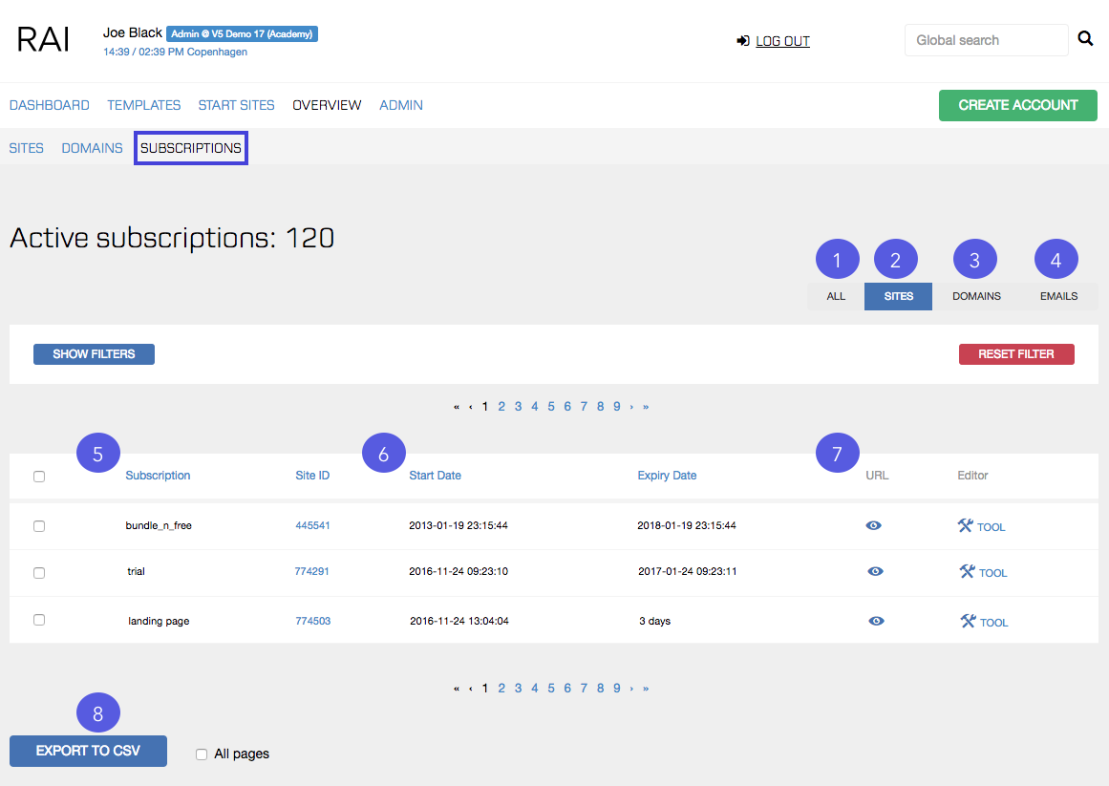Go to page 5 in top pagination

point(551,407)
